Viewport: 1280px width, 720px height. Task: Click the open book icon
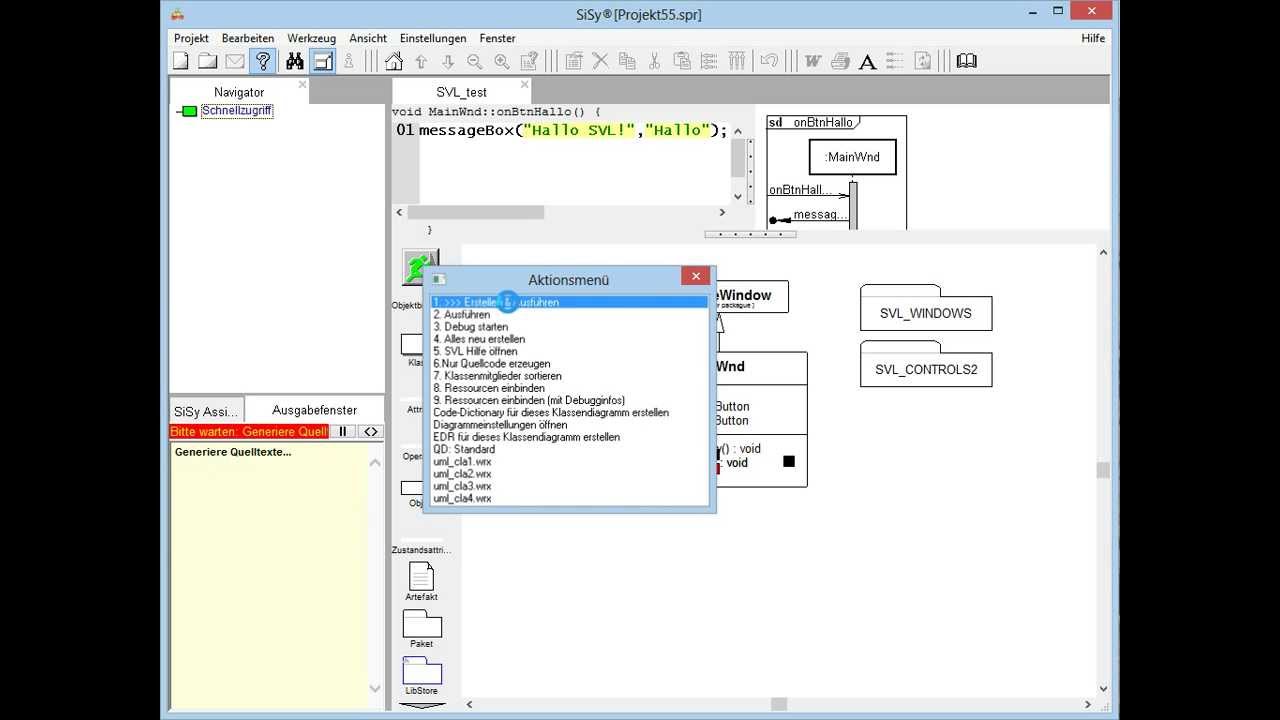[966, 61]
